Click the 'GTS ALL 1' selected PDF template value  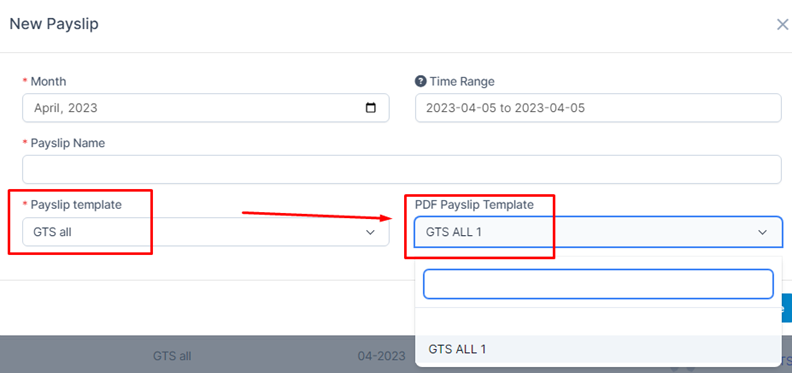[454, 232]
